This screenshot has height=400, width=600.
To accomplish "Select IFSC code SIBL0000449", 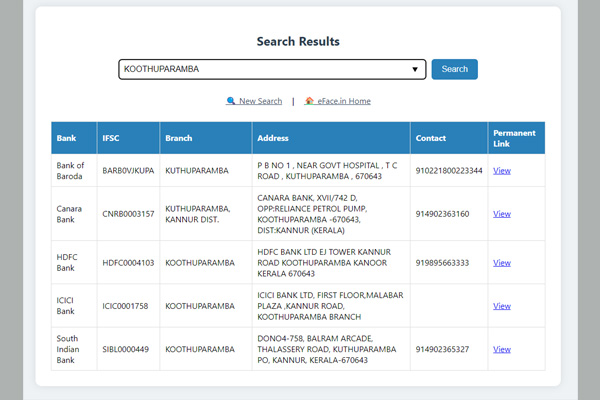I will point(126,349).
